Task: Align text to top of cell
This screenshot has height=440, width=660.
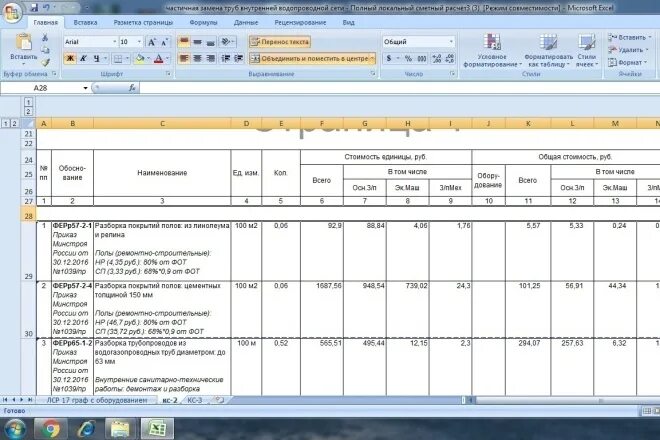Action: click(184, 42)
